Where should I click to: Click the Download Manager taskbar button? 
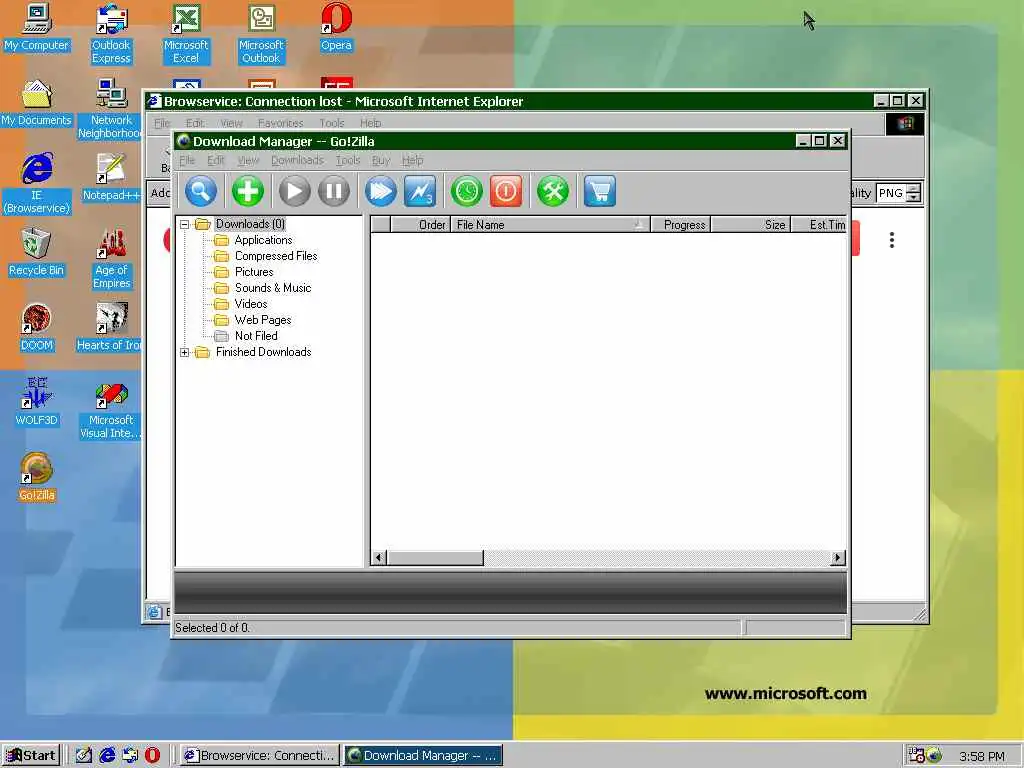423,756
